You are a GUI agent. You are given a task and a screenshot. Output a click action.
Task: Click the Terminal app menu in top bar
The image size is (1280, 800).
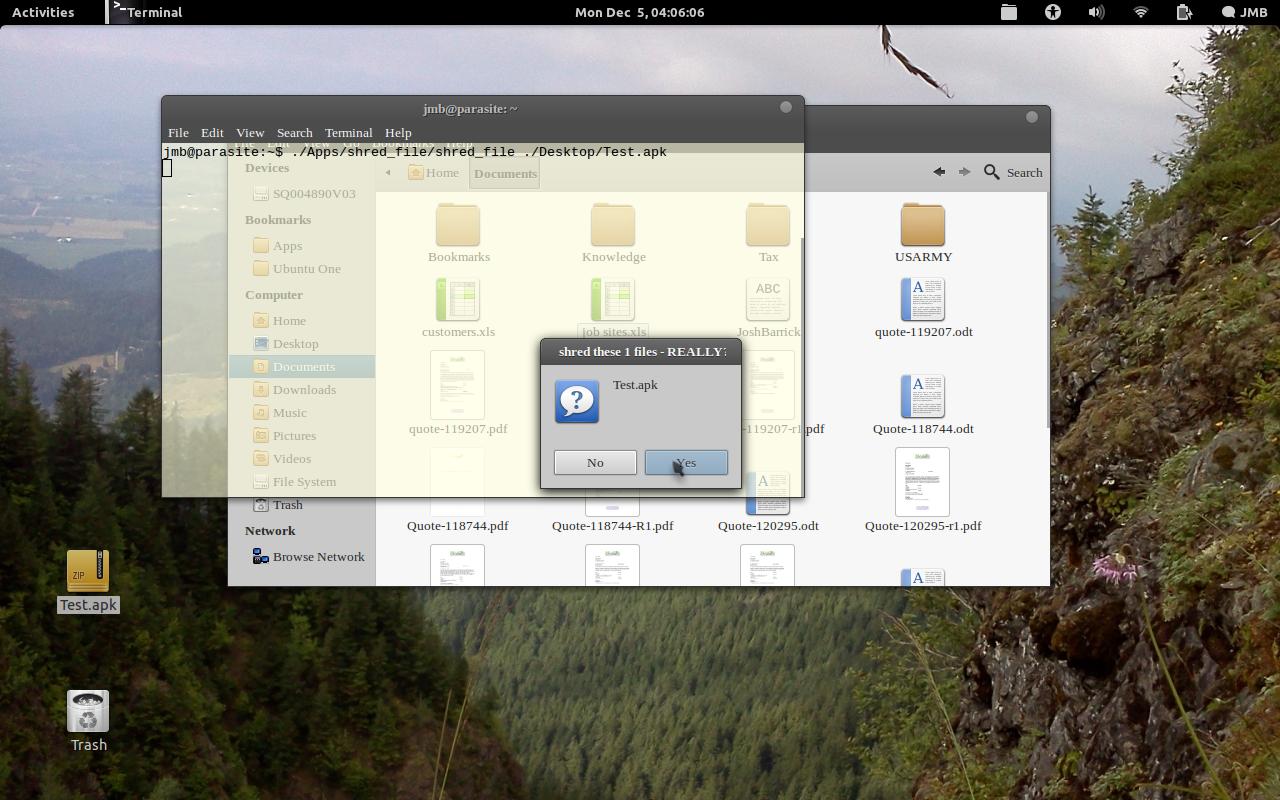pos(148,12)
